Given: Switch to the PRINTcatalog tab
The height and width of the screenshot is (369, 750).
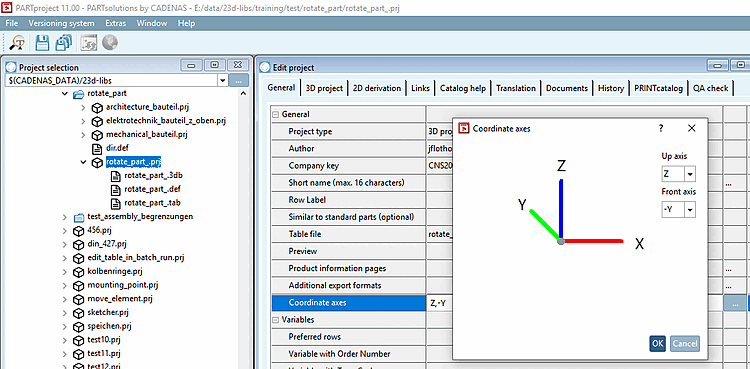Looking at the screenshot, I should tap(658, 88).
